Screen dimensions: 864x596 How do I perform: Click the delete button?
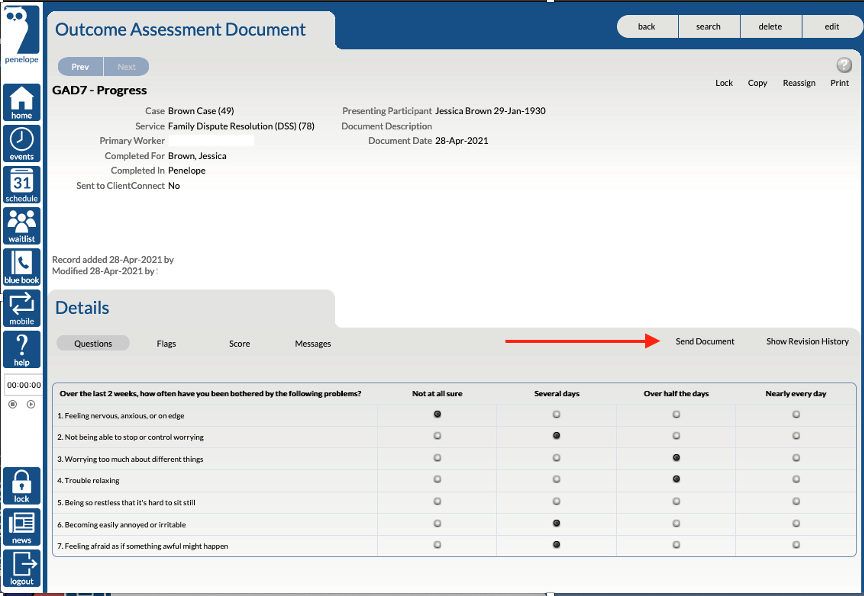[770, 26]
